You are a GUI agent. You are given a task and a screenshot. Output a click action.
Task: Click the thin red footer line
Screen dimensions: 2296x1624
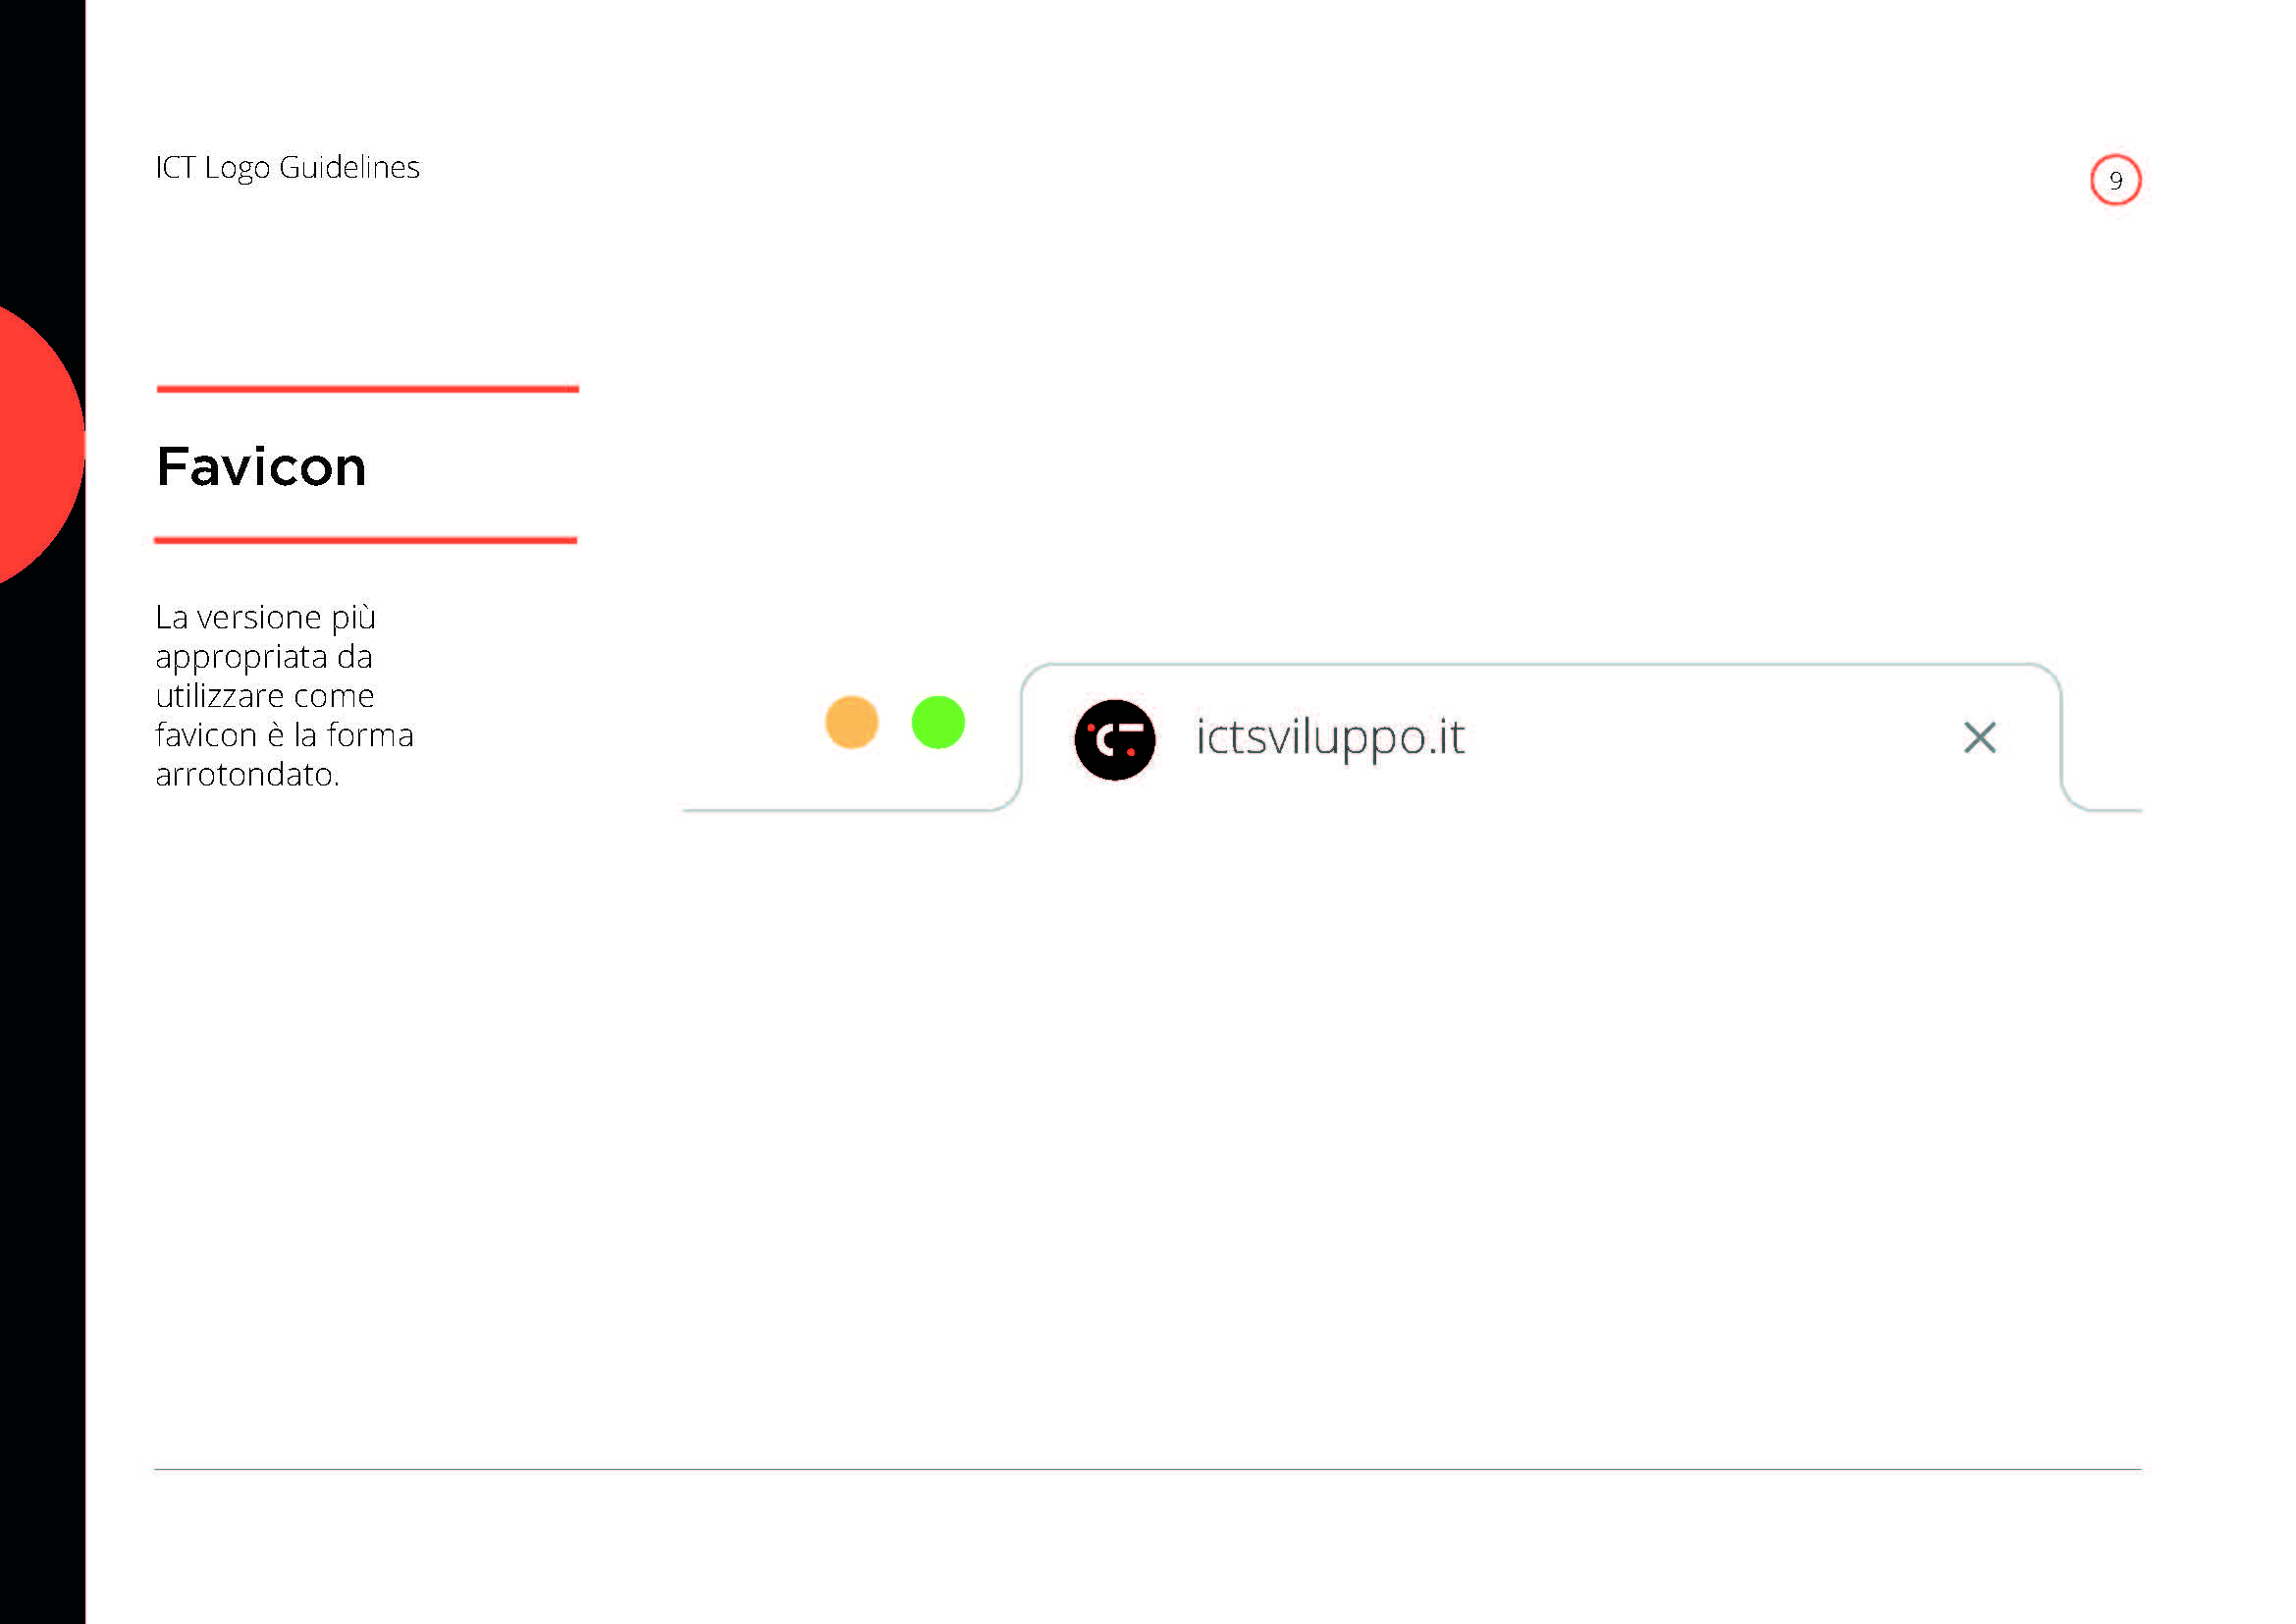[x=1148, y=1469]
